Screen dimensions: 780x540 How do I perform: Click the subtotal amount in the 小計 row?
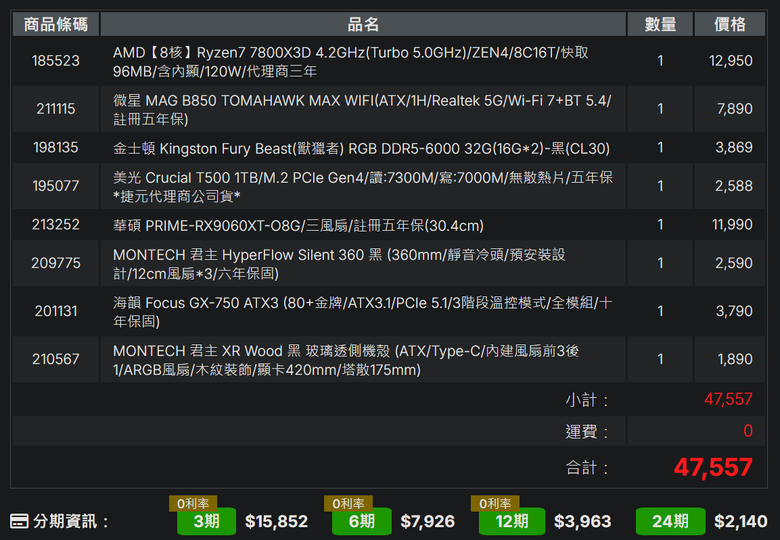point(728,399)
